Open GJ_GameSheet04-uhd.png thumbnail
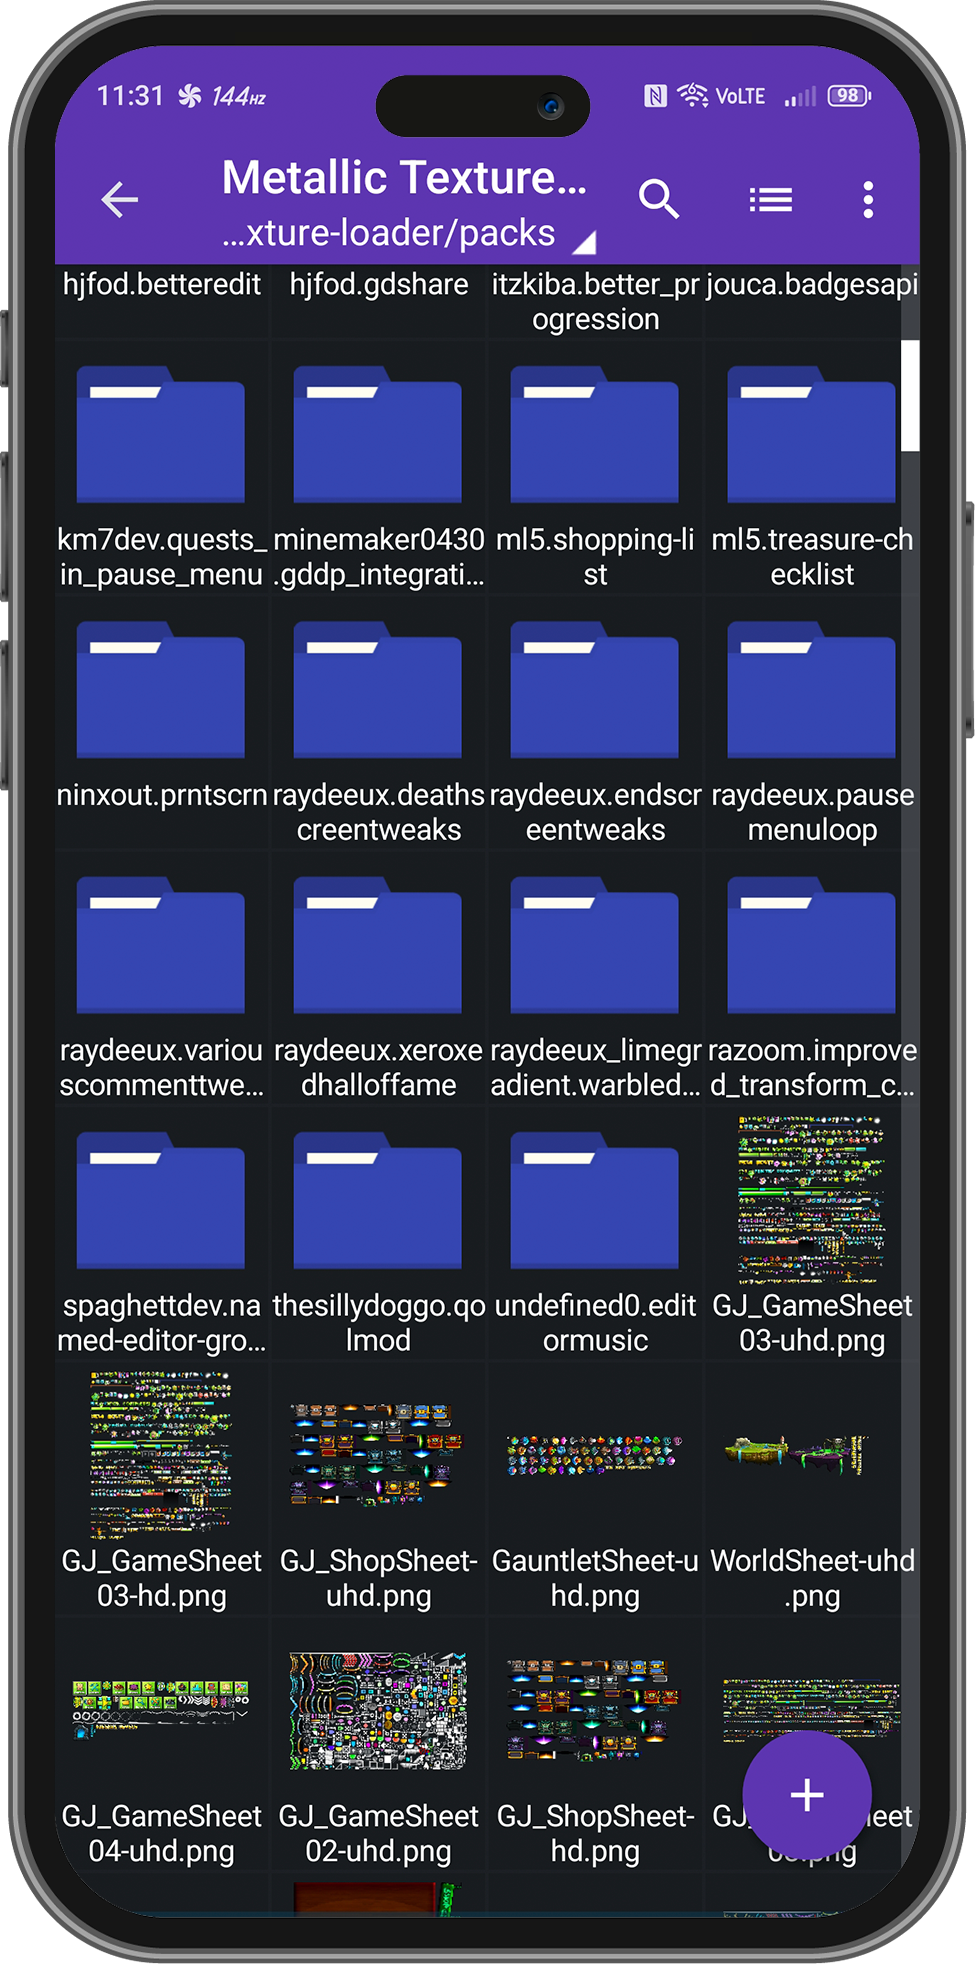This screenshot has width=975, height=1964. [x=161, y=1709]
